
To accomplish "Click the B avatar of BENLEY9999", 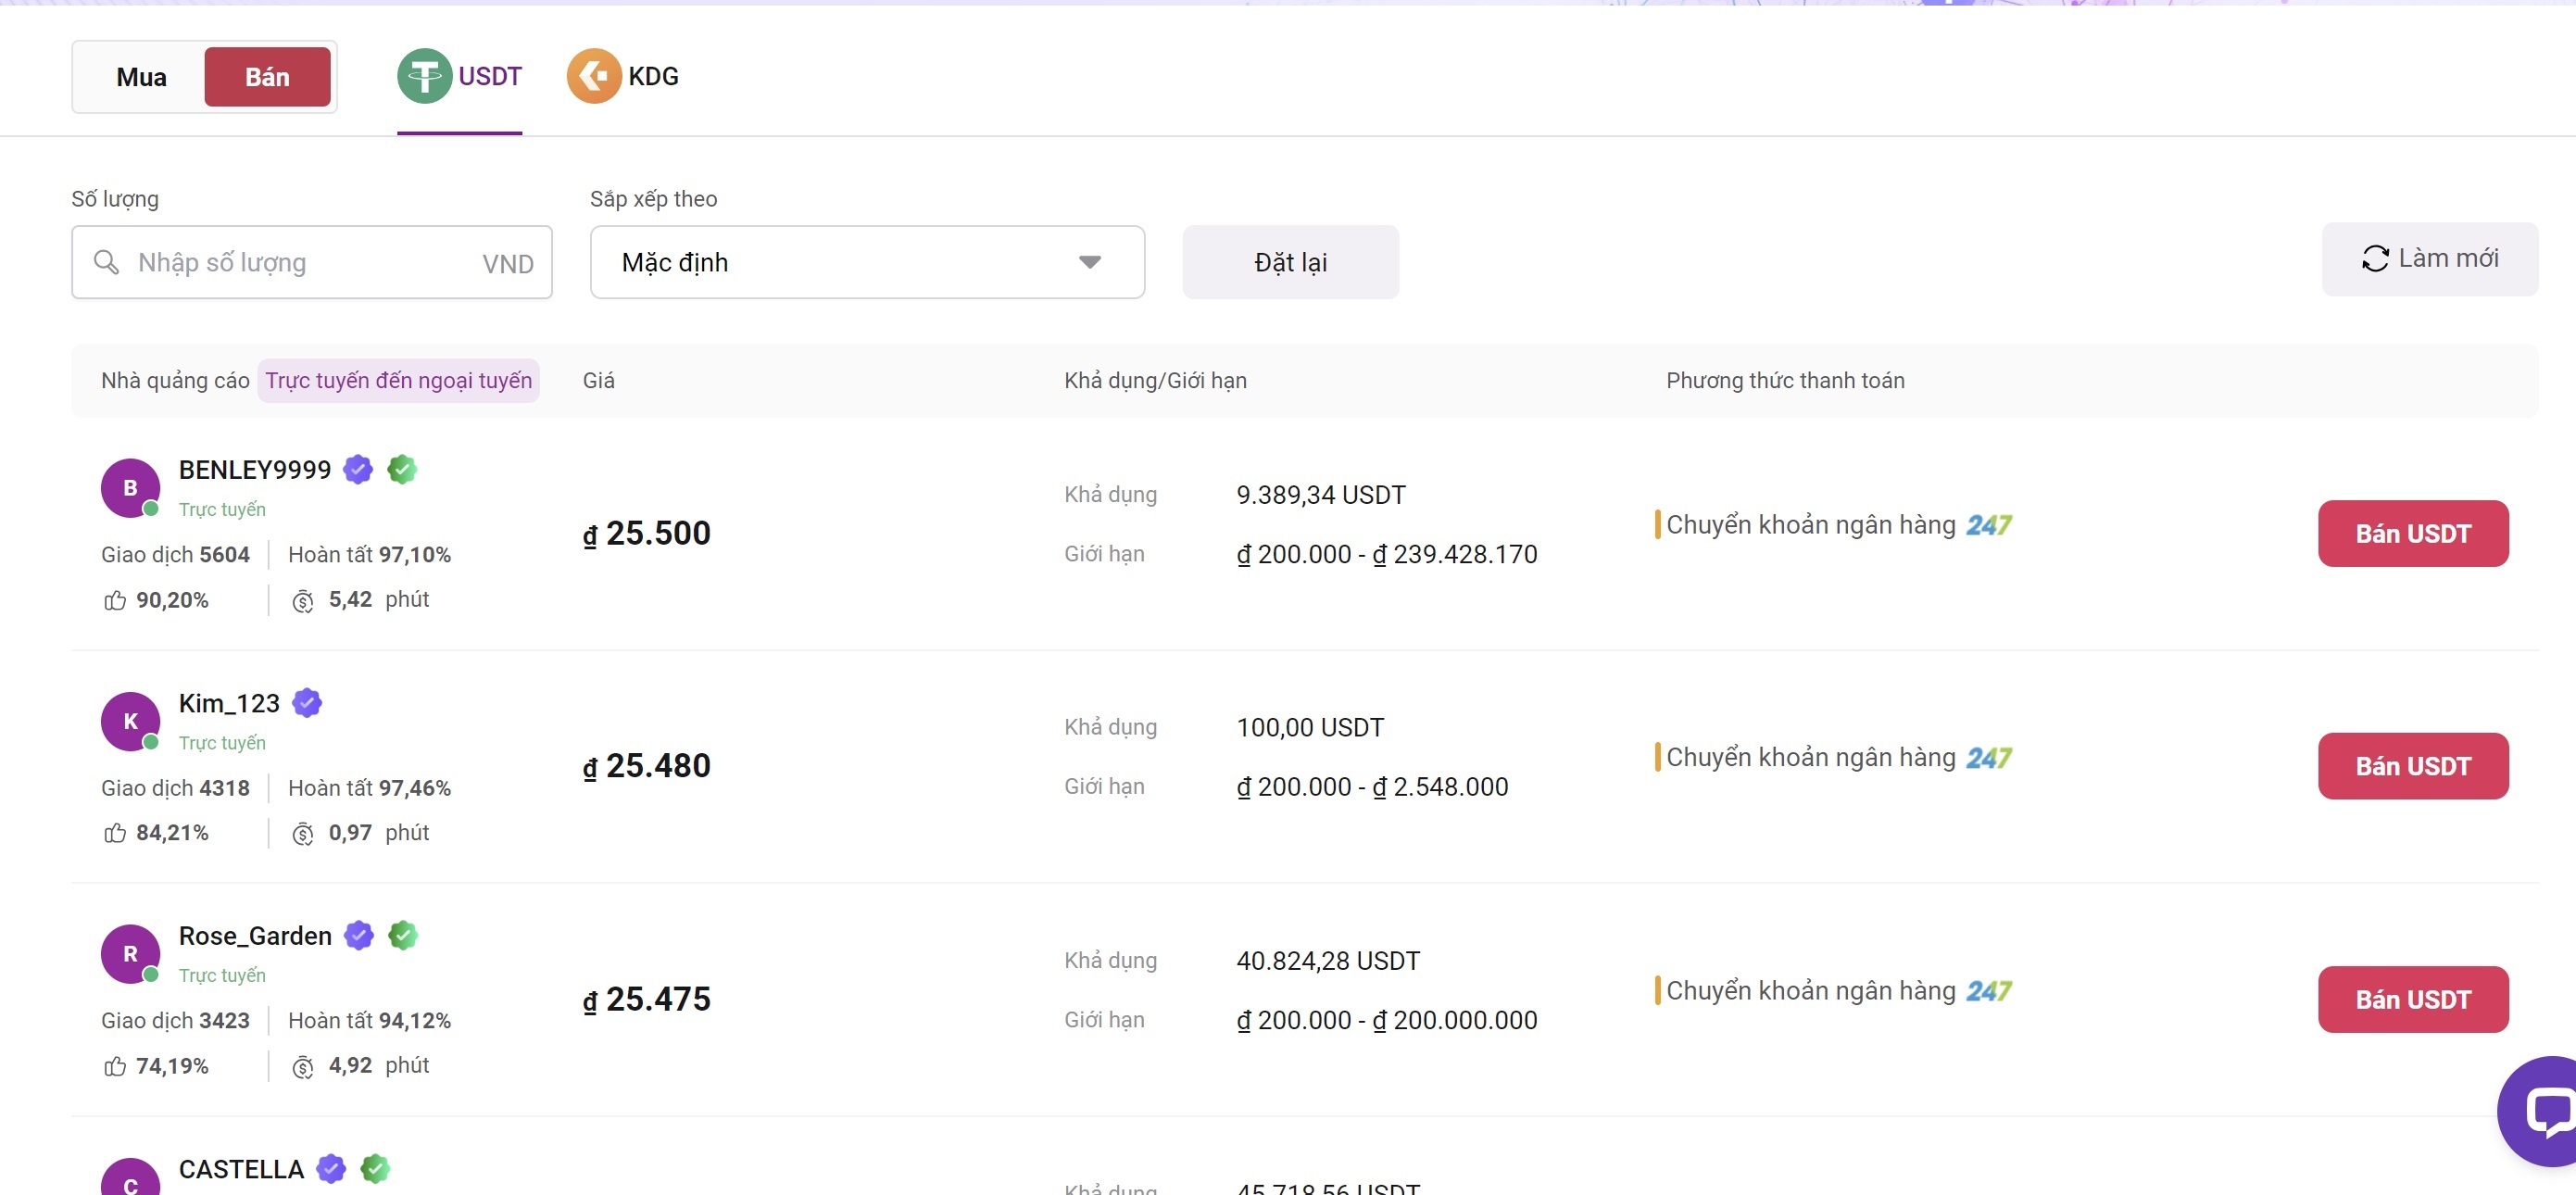I will pos(130,488).
